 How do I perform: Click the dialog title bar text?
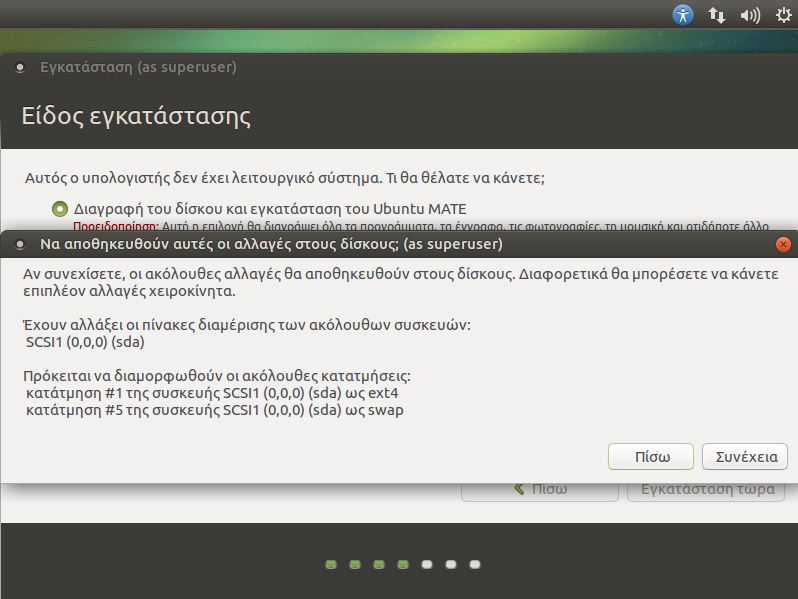click(x=270, y=244)
